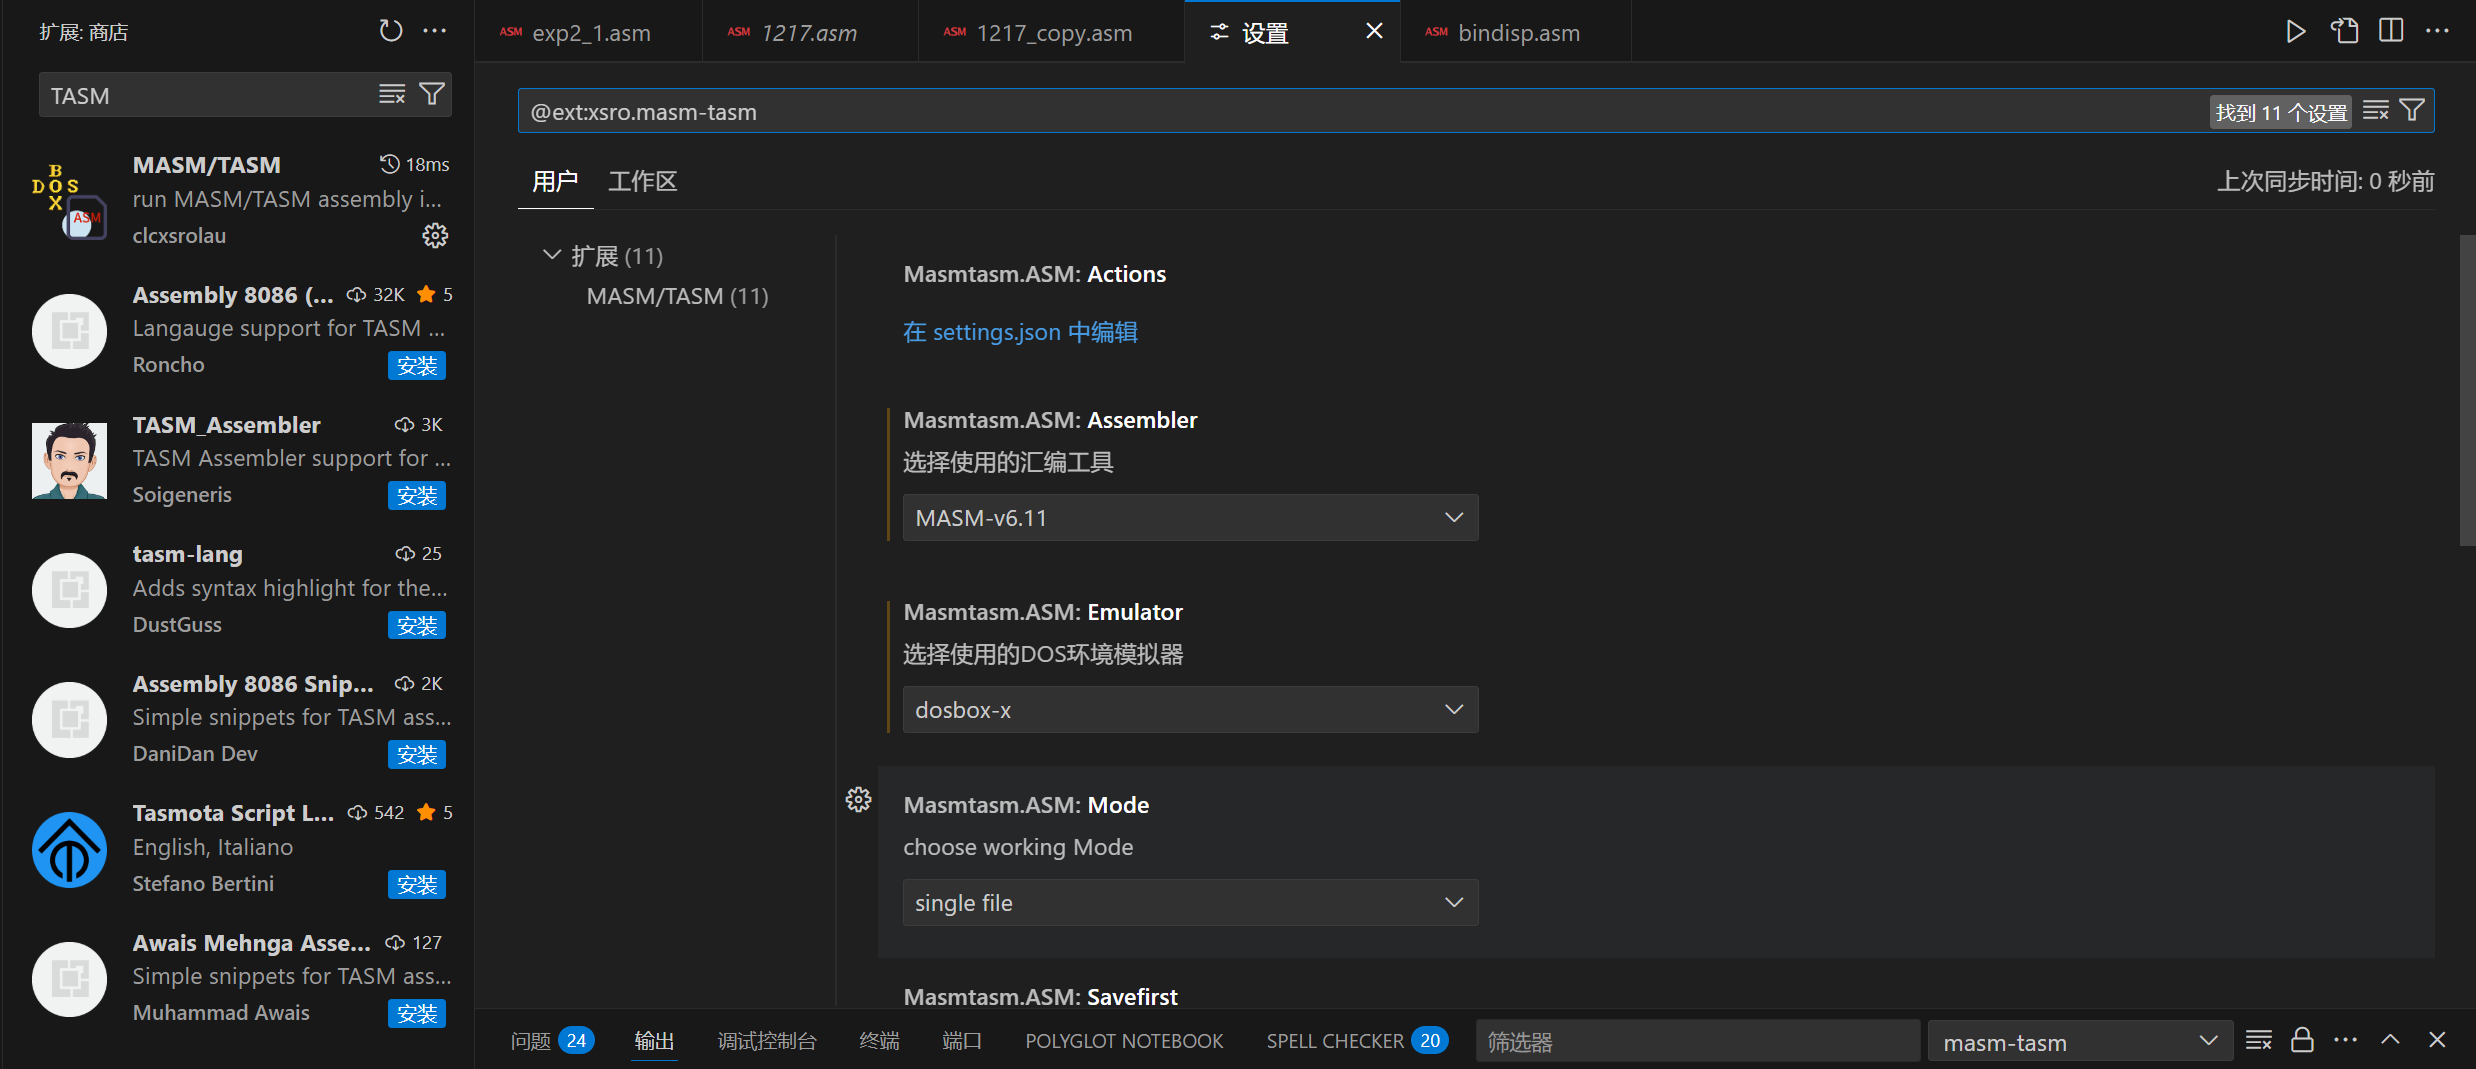This screenshot has height=1069, width=2476.
Task: Focus the 筛选器 output filter field
Action: point(1697,1042)
